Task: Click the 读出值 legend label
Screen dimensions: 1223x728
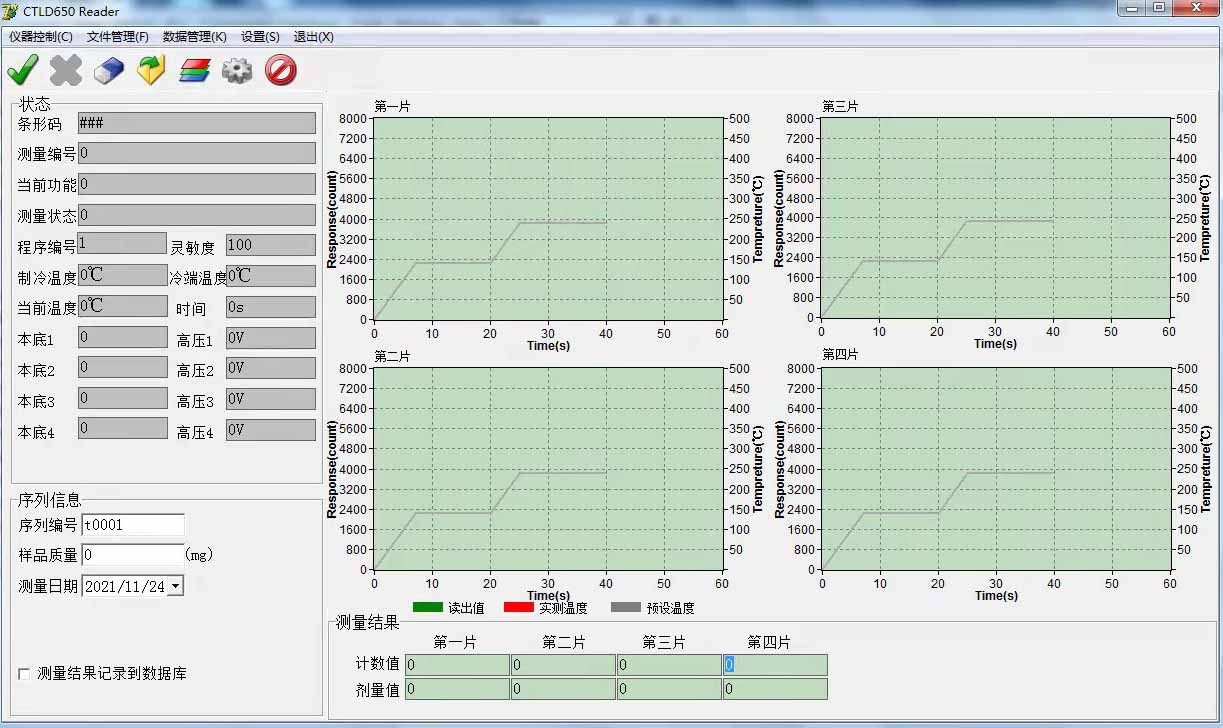Action: pos(466,607)
